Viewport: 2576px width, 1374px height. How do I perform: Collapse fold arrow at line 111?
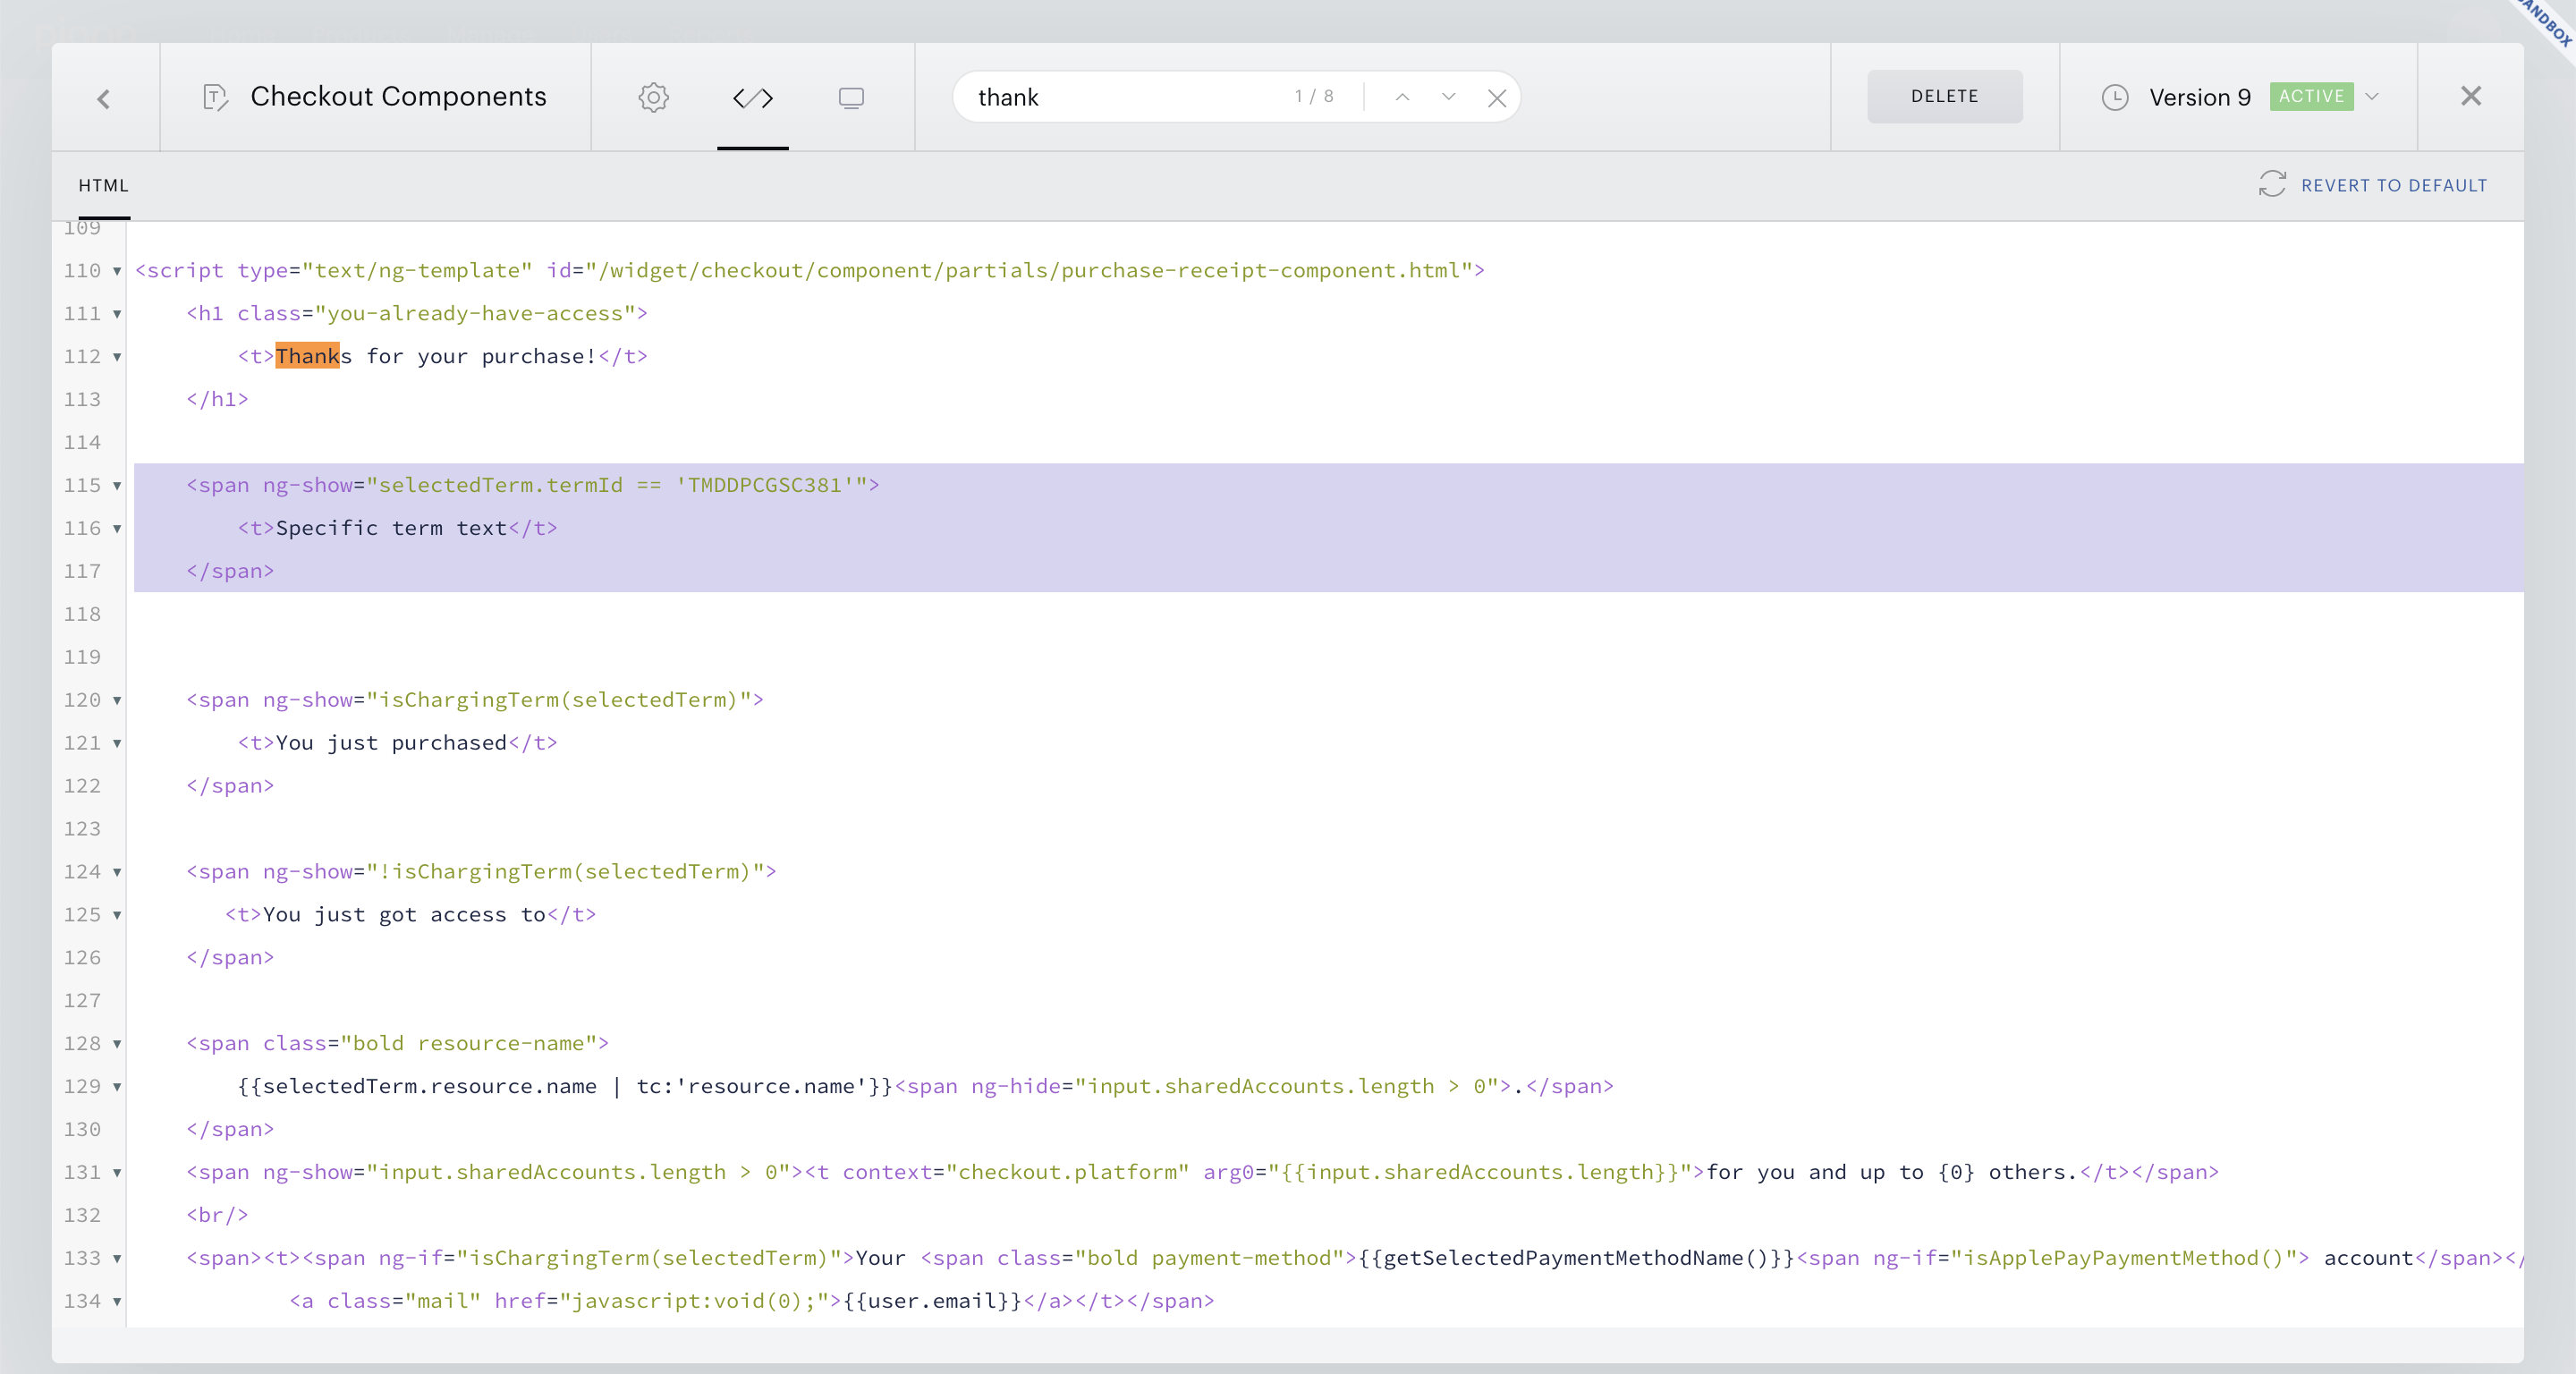117,314
